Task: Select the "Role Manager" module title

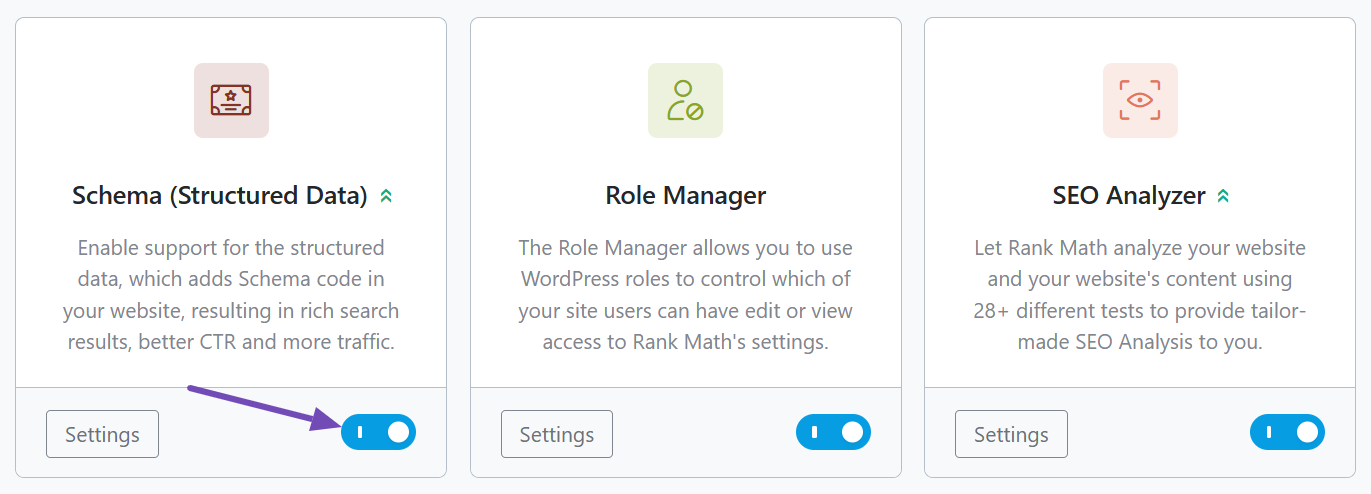Action: (686, 195)
